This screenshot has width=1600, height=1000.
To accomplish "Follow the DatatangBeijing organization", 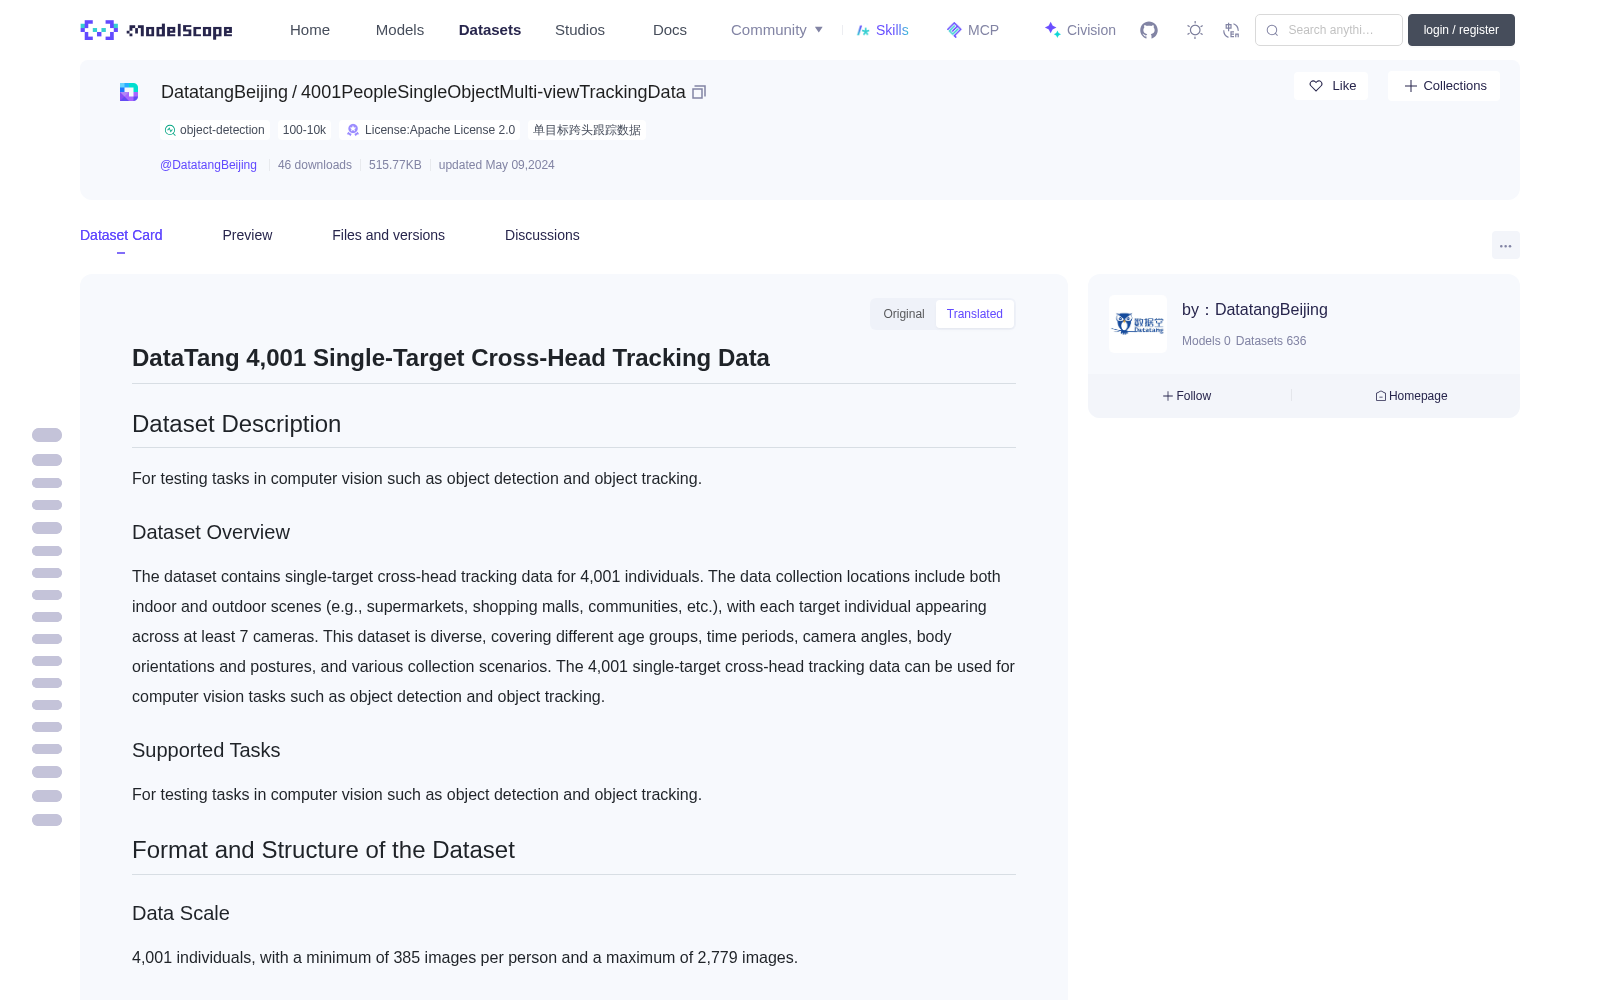I will point(1187,396).
